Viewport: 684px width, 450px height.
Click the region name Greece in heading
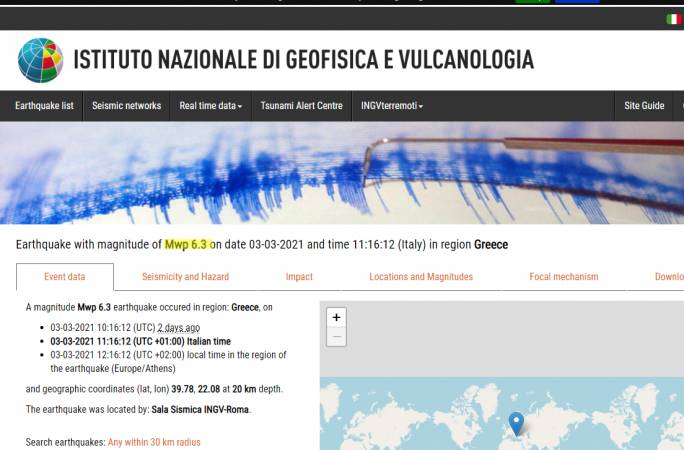point(491,245)
